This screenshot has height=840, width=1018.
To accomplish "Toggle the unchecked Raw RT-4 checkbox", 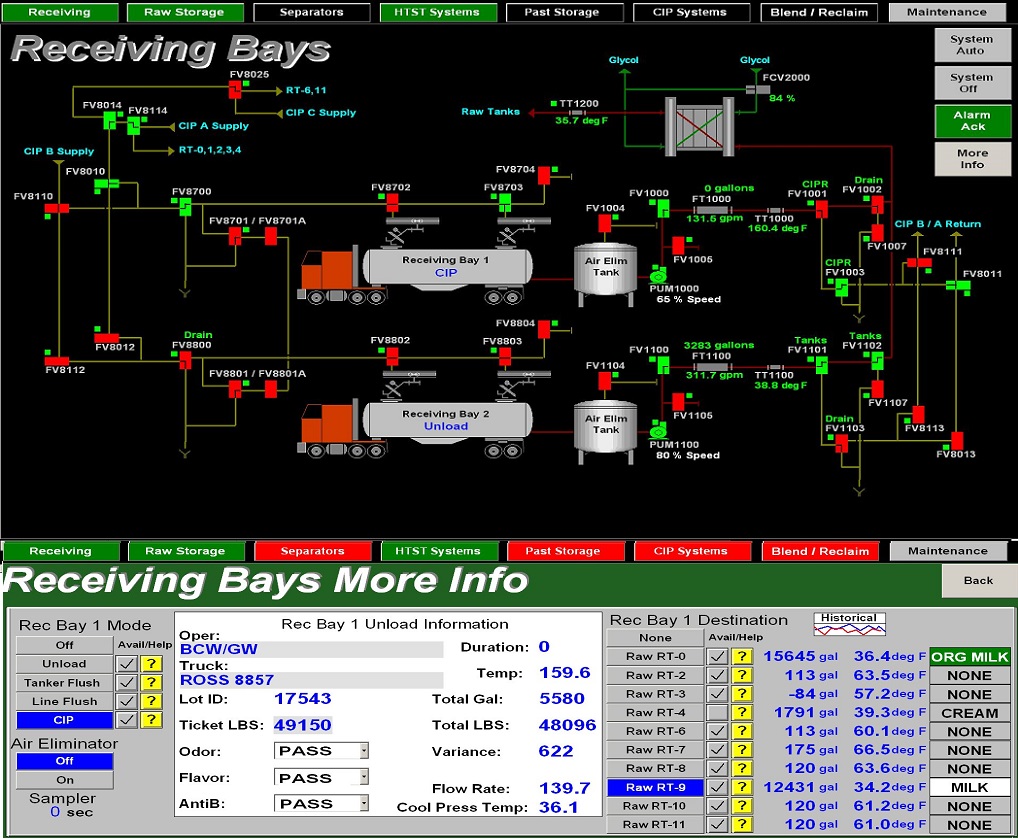I will point(717,712).
